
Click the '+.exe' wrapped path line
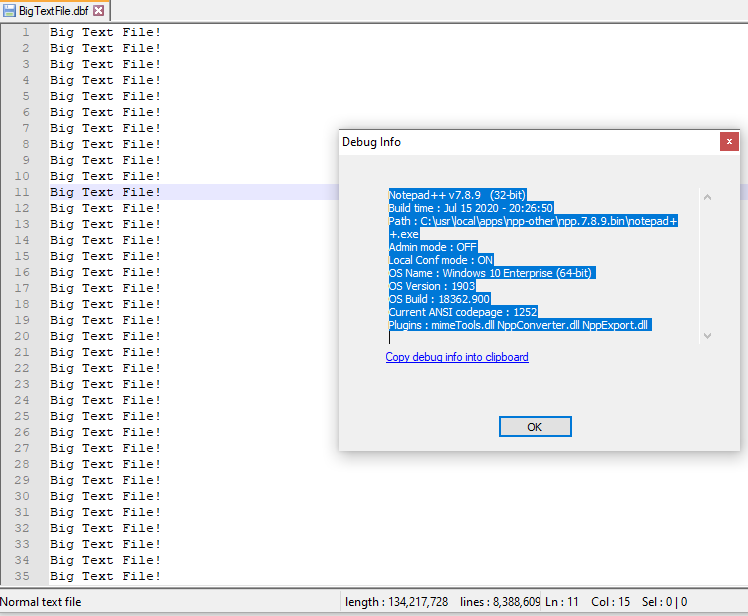404,234
